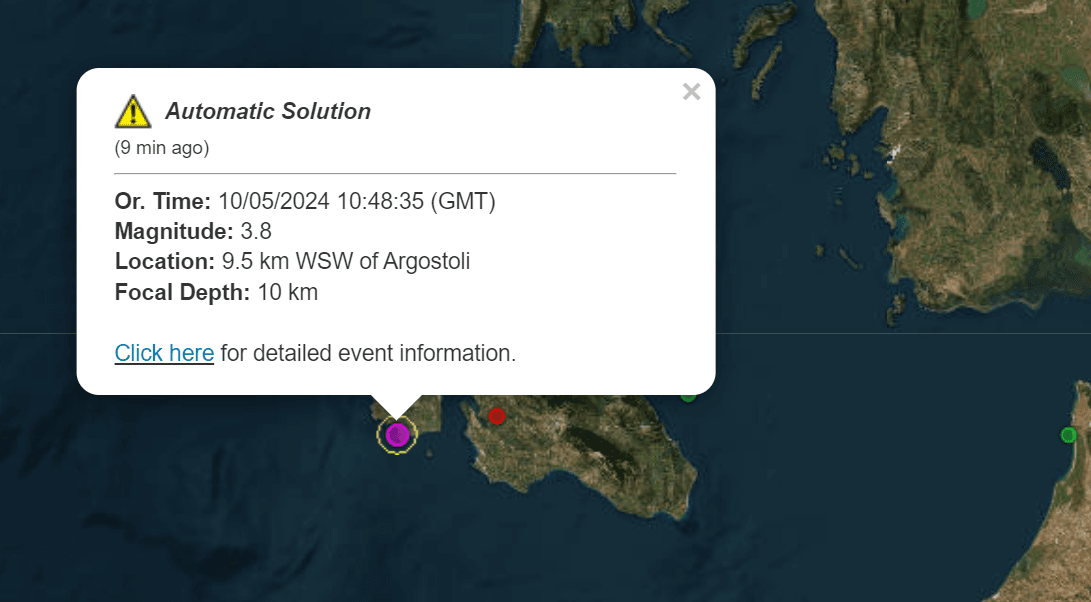Click the Focal Depth 10 km line

point(216,293)
